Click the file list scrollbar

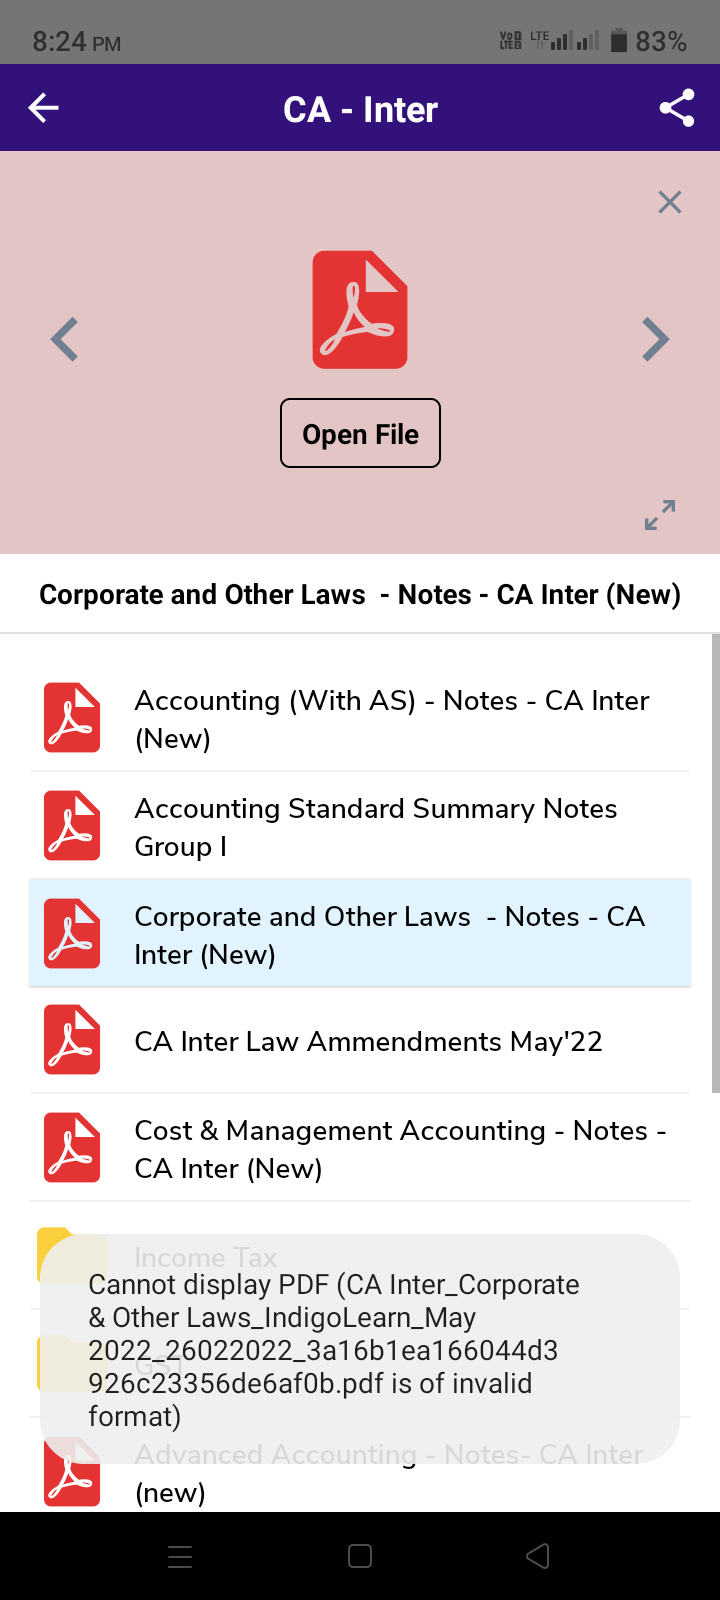715,860
